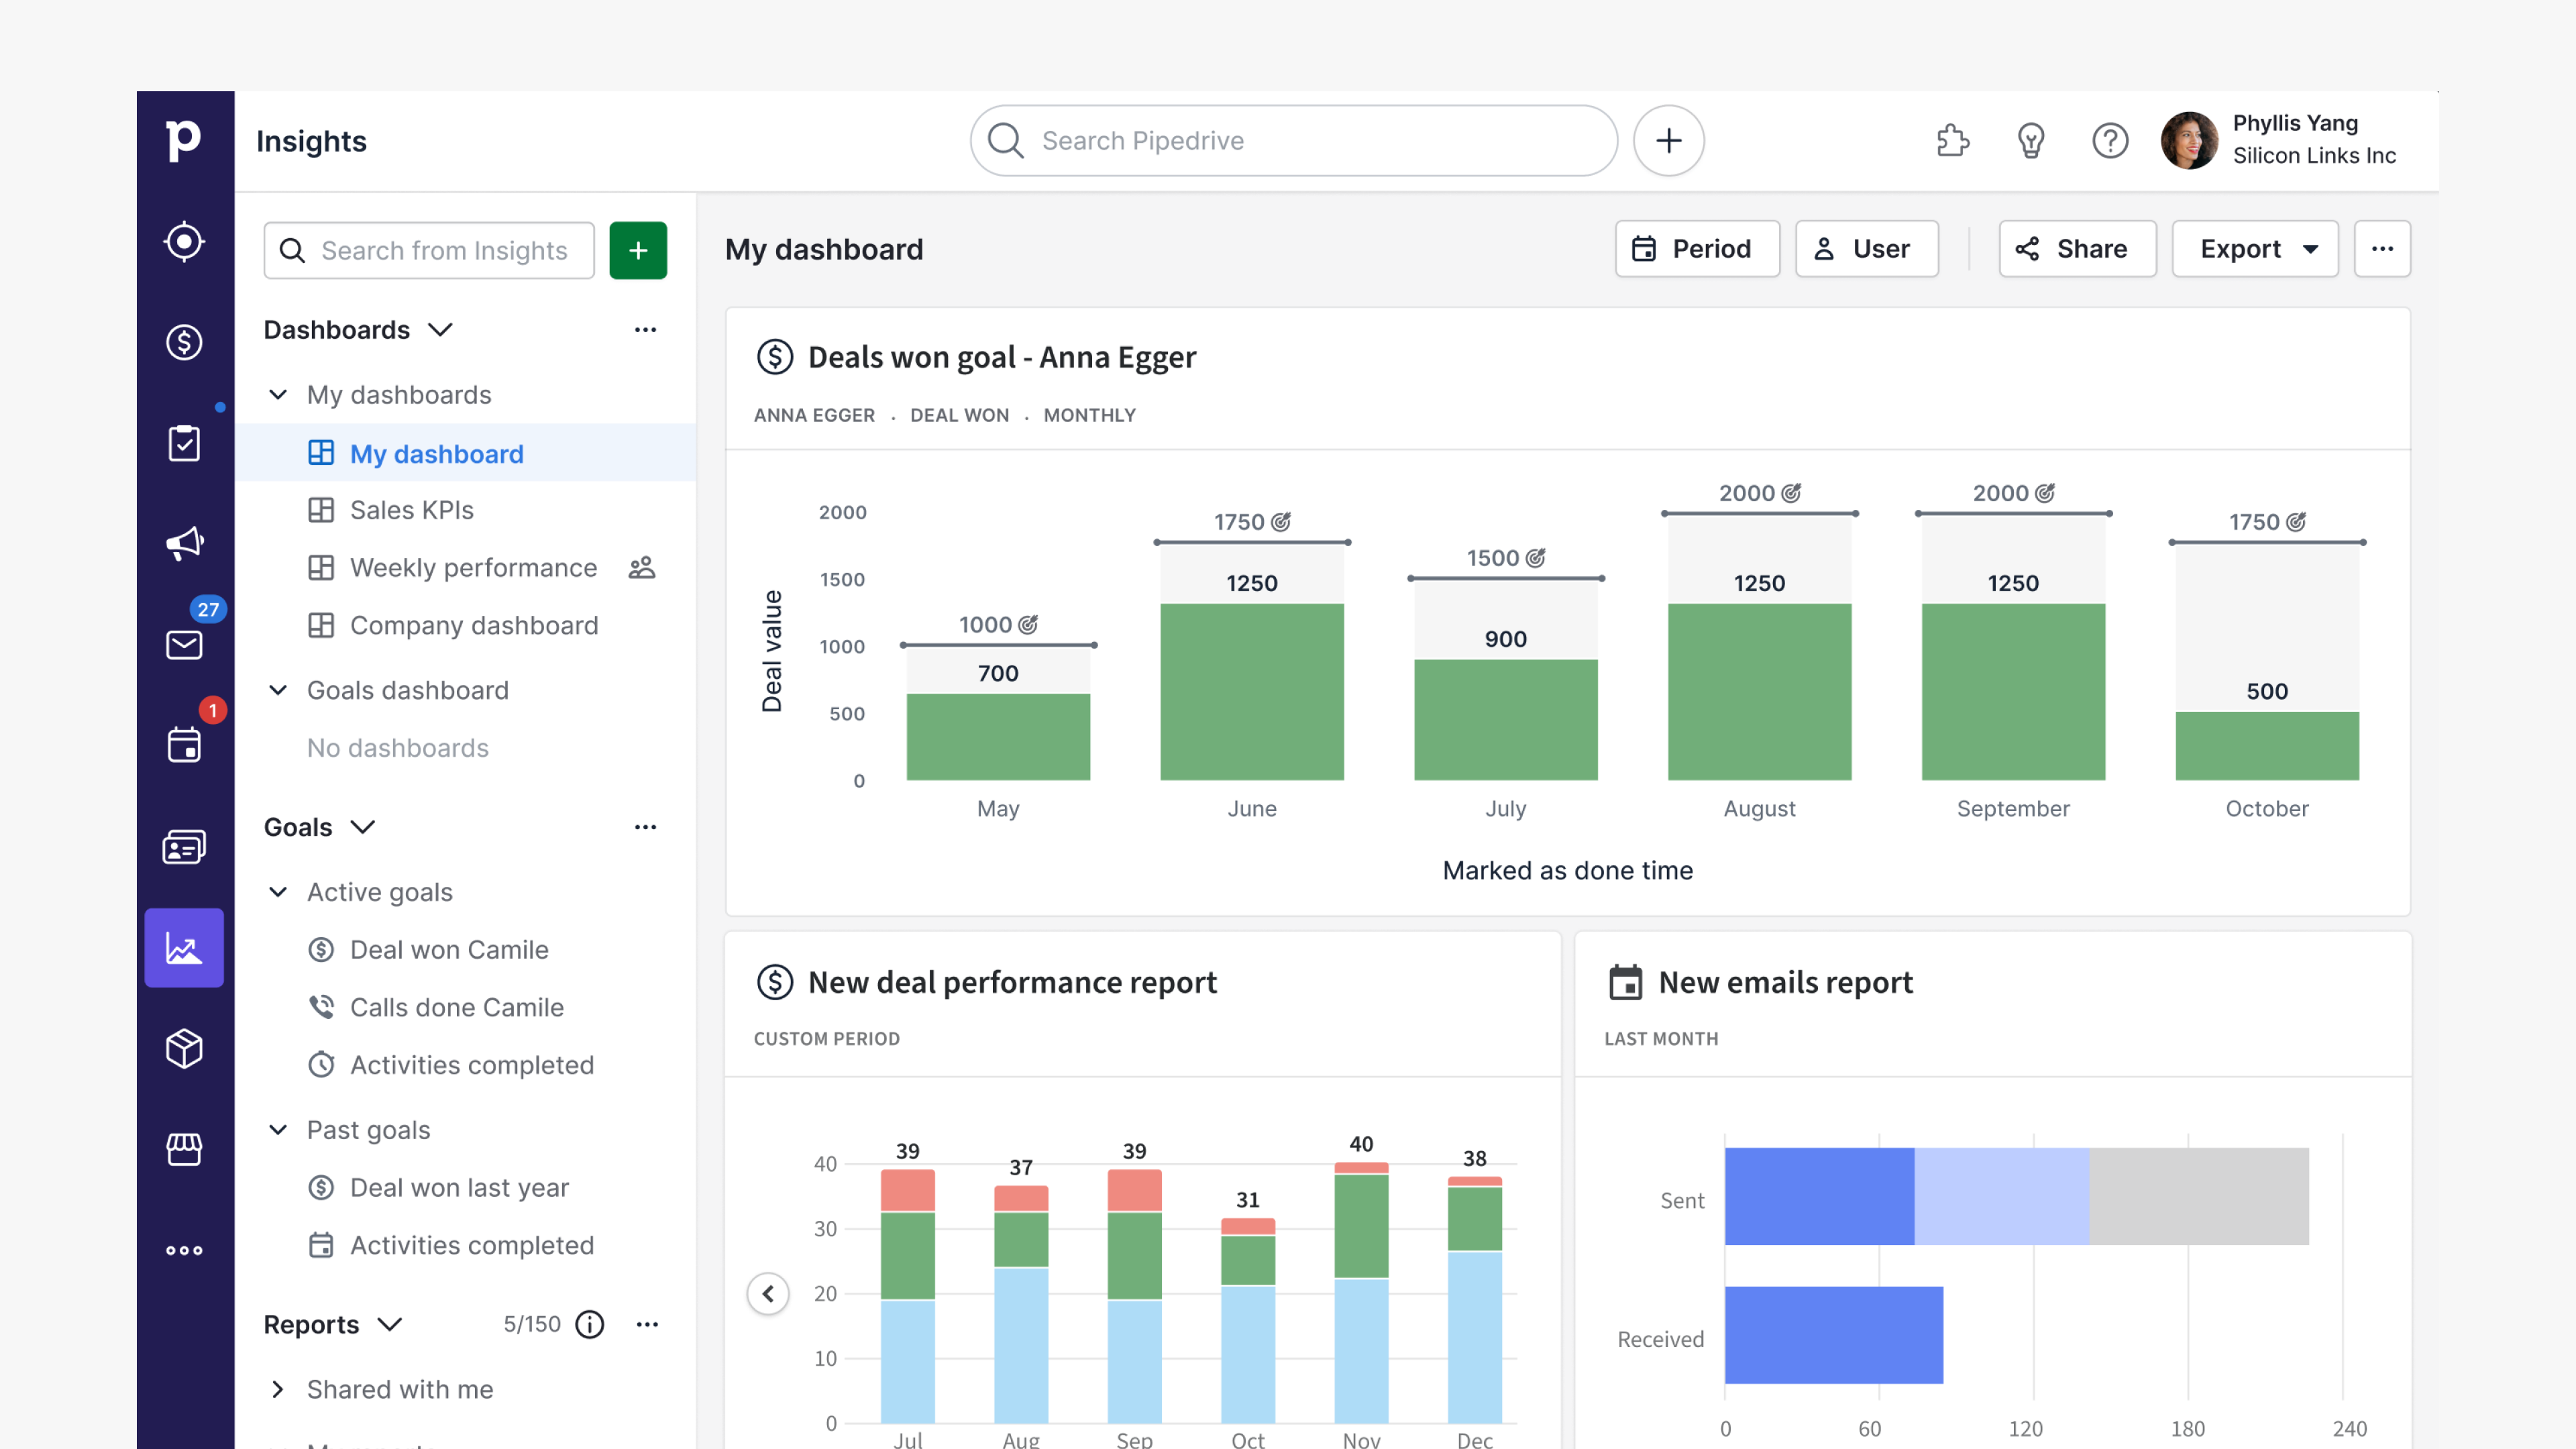Open the Calendar/Schedule icon in sidebar

[184, 745]
